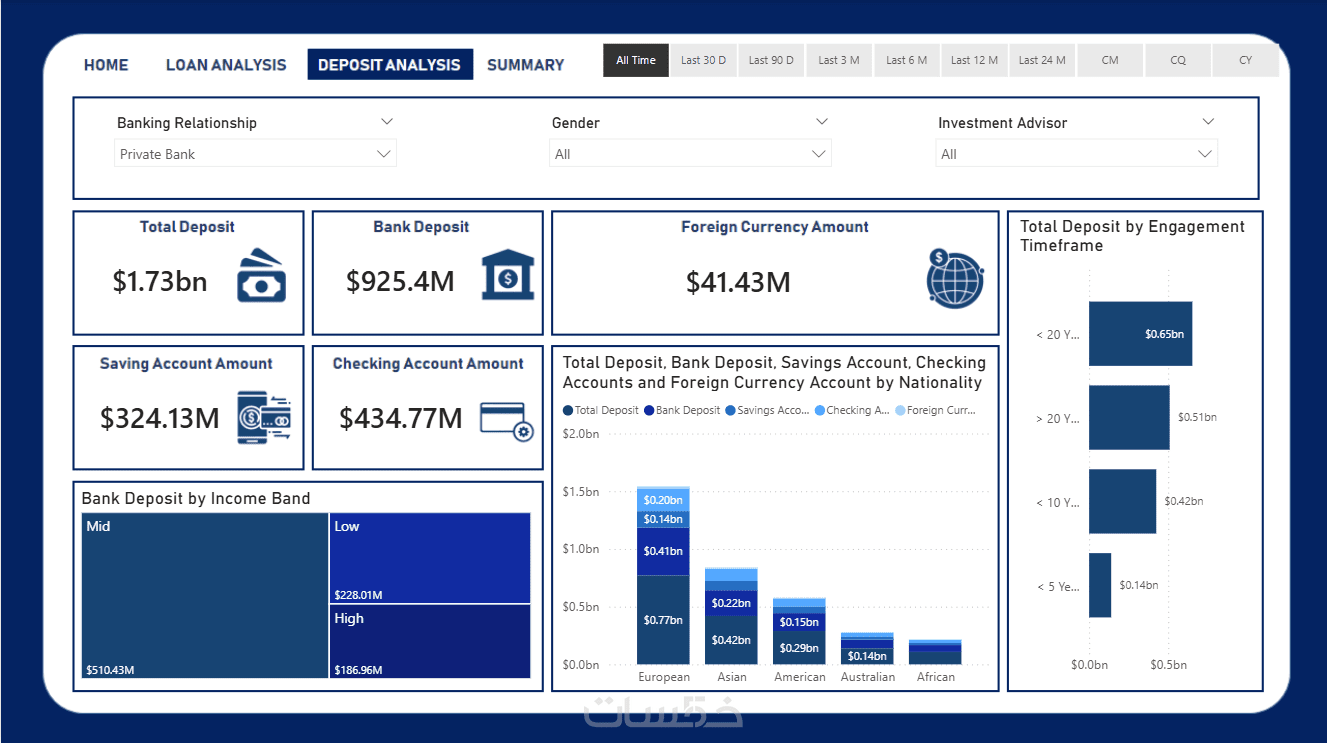Click the Total Deposit by Engagement Timeframe title
1327x743 pixels.
click(1132, 236)
